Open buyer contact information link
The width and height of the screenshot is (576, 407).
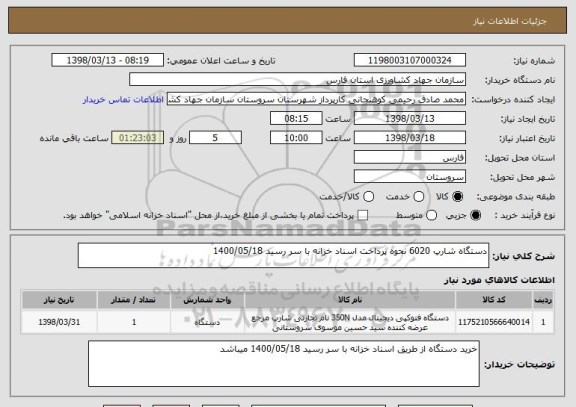click(x=123, y=100)
